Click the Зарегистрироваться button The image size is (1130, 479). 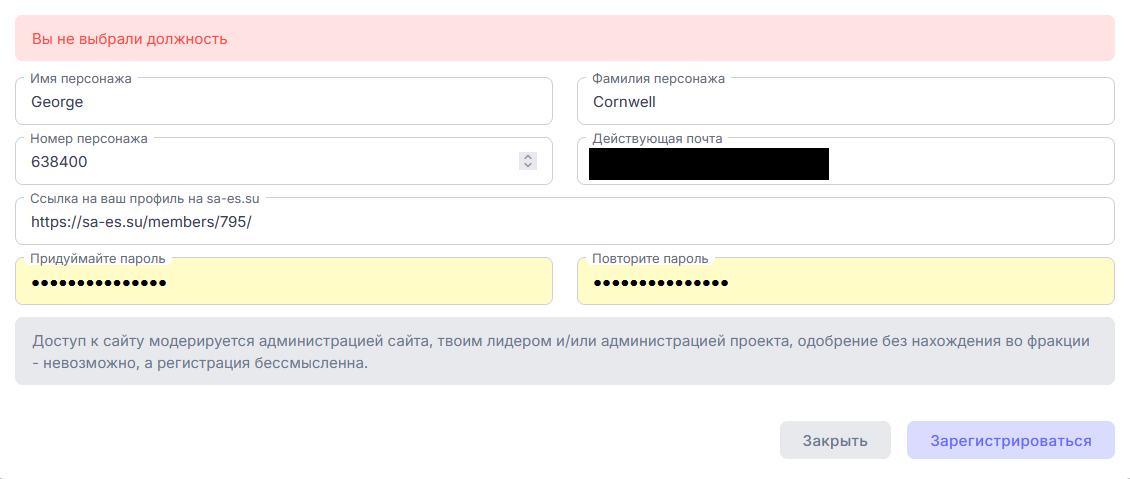pyautogui.click(x=1010, y=440)
